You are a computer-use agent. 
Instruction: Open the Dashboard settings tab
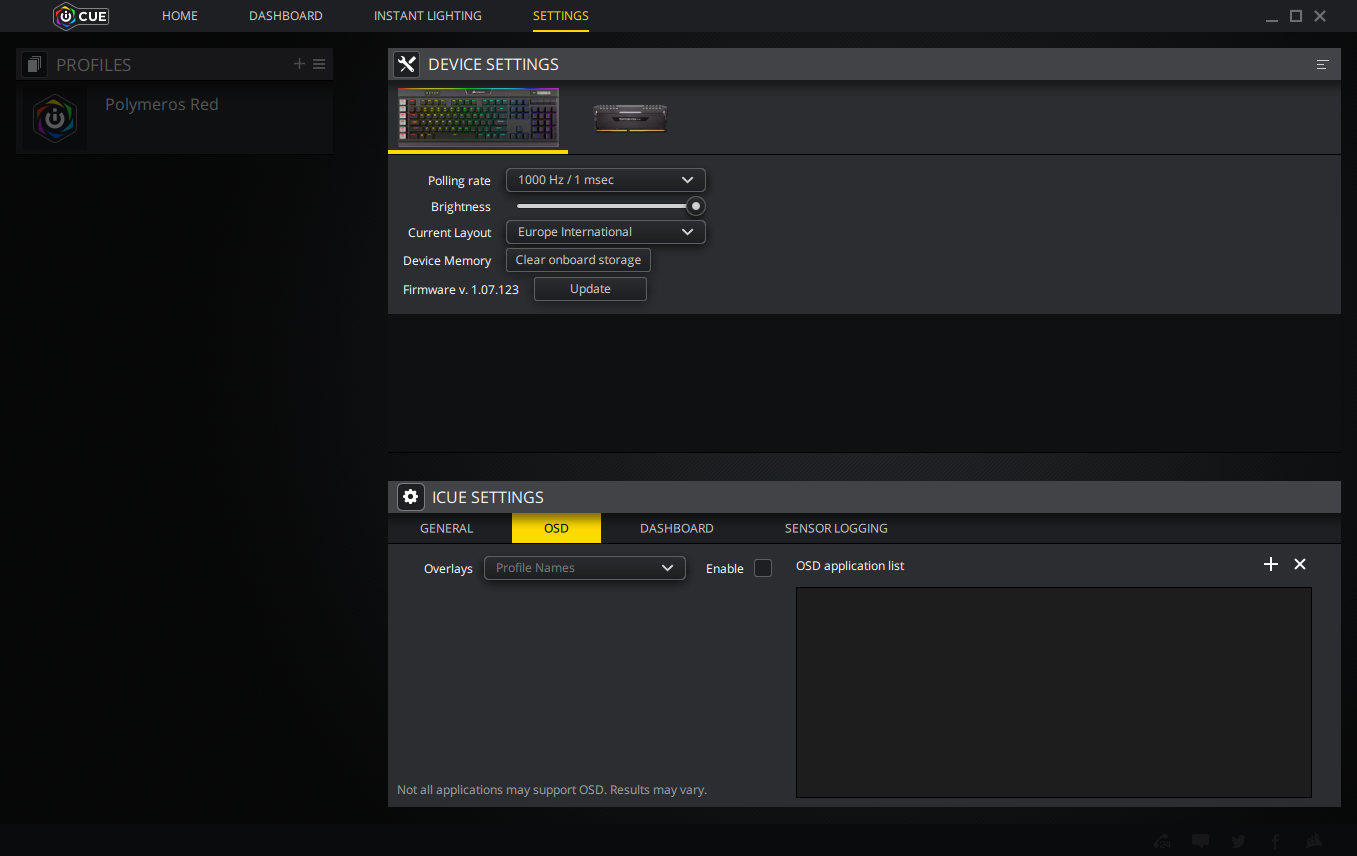[677, 528]
